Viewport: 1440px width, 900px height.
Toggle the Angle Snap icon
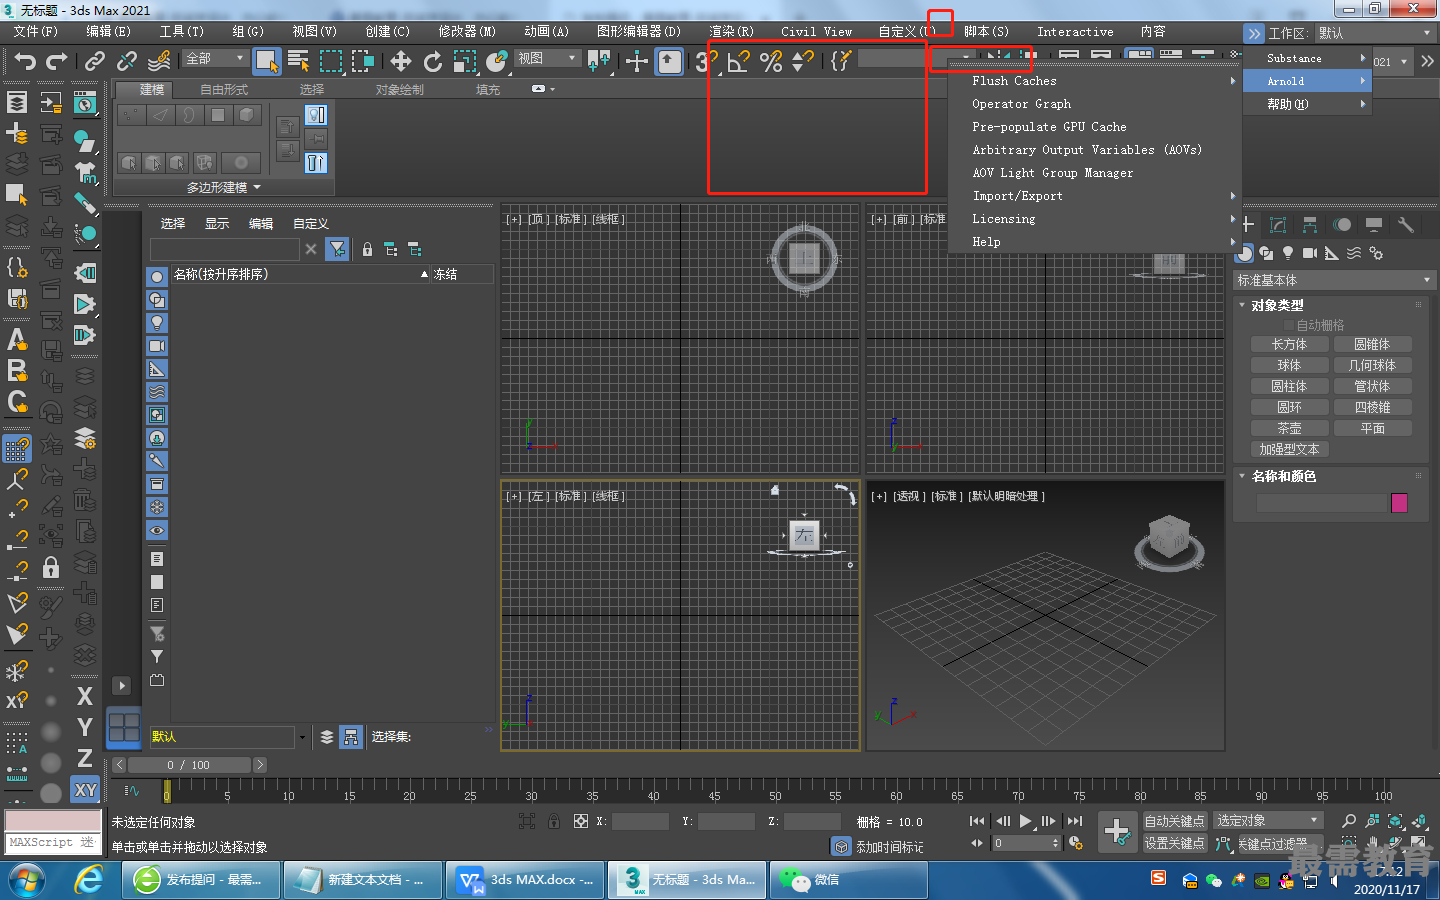coord(739,62)
